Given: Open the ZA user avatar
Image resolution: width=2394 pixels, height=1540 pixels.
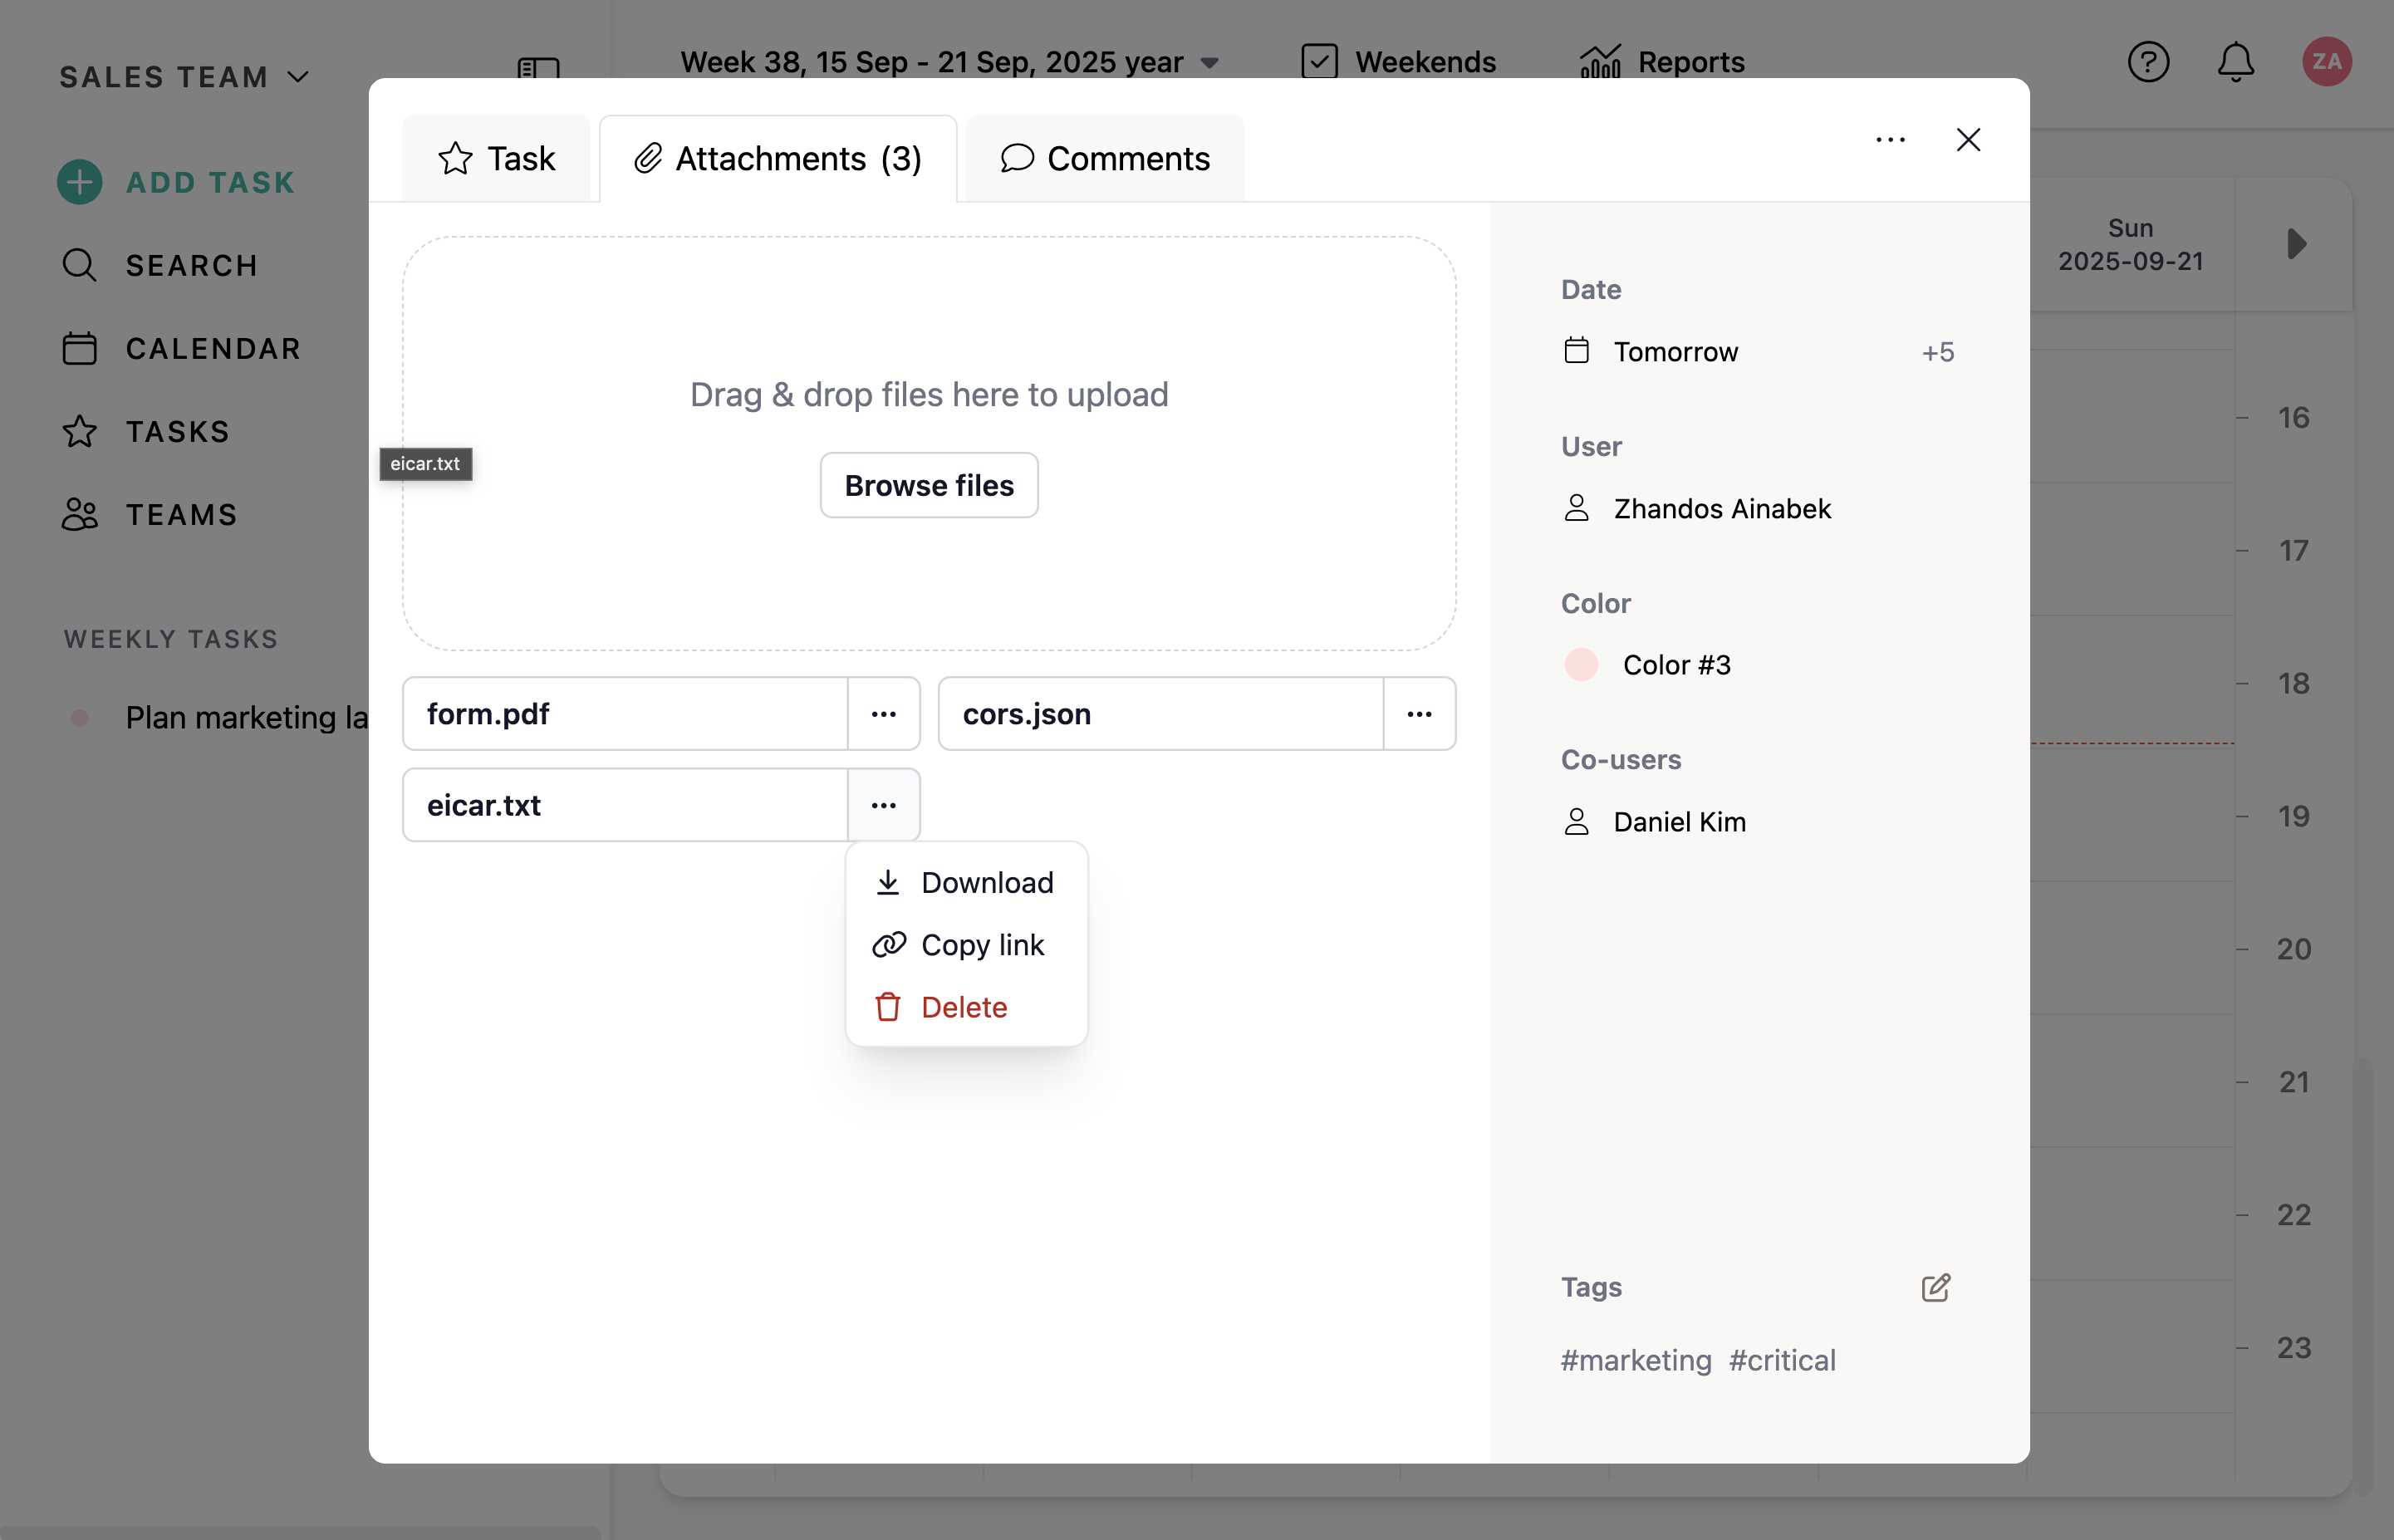Looking at the screenshot, I should (2326, 62).
